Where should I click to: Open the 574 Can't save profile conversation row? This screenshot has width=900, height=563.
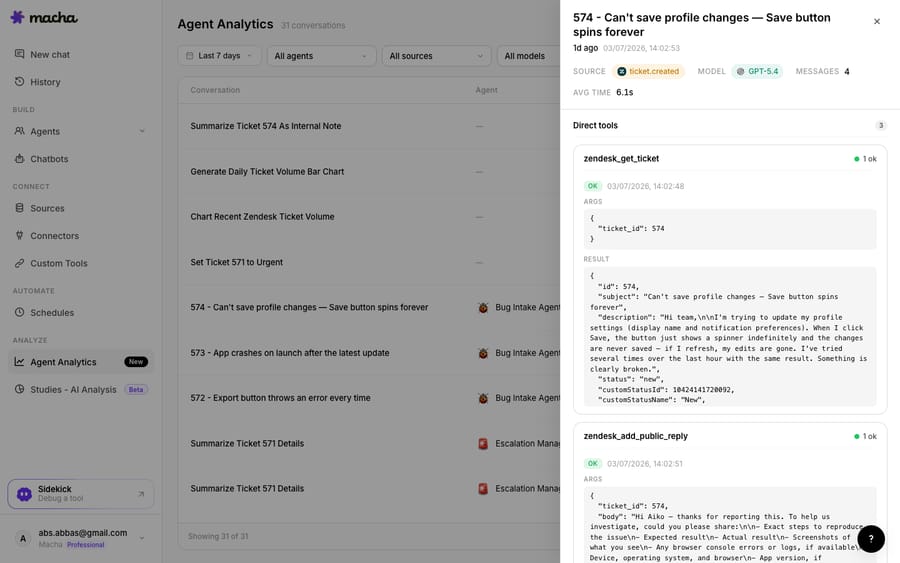tap(369, 308)
